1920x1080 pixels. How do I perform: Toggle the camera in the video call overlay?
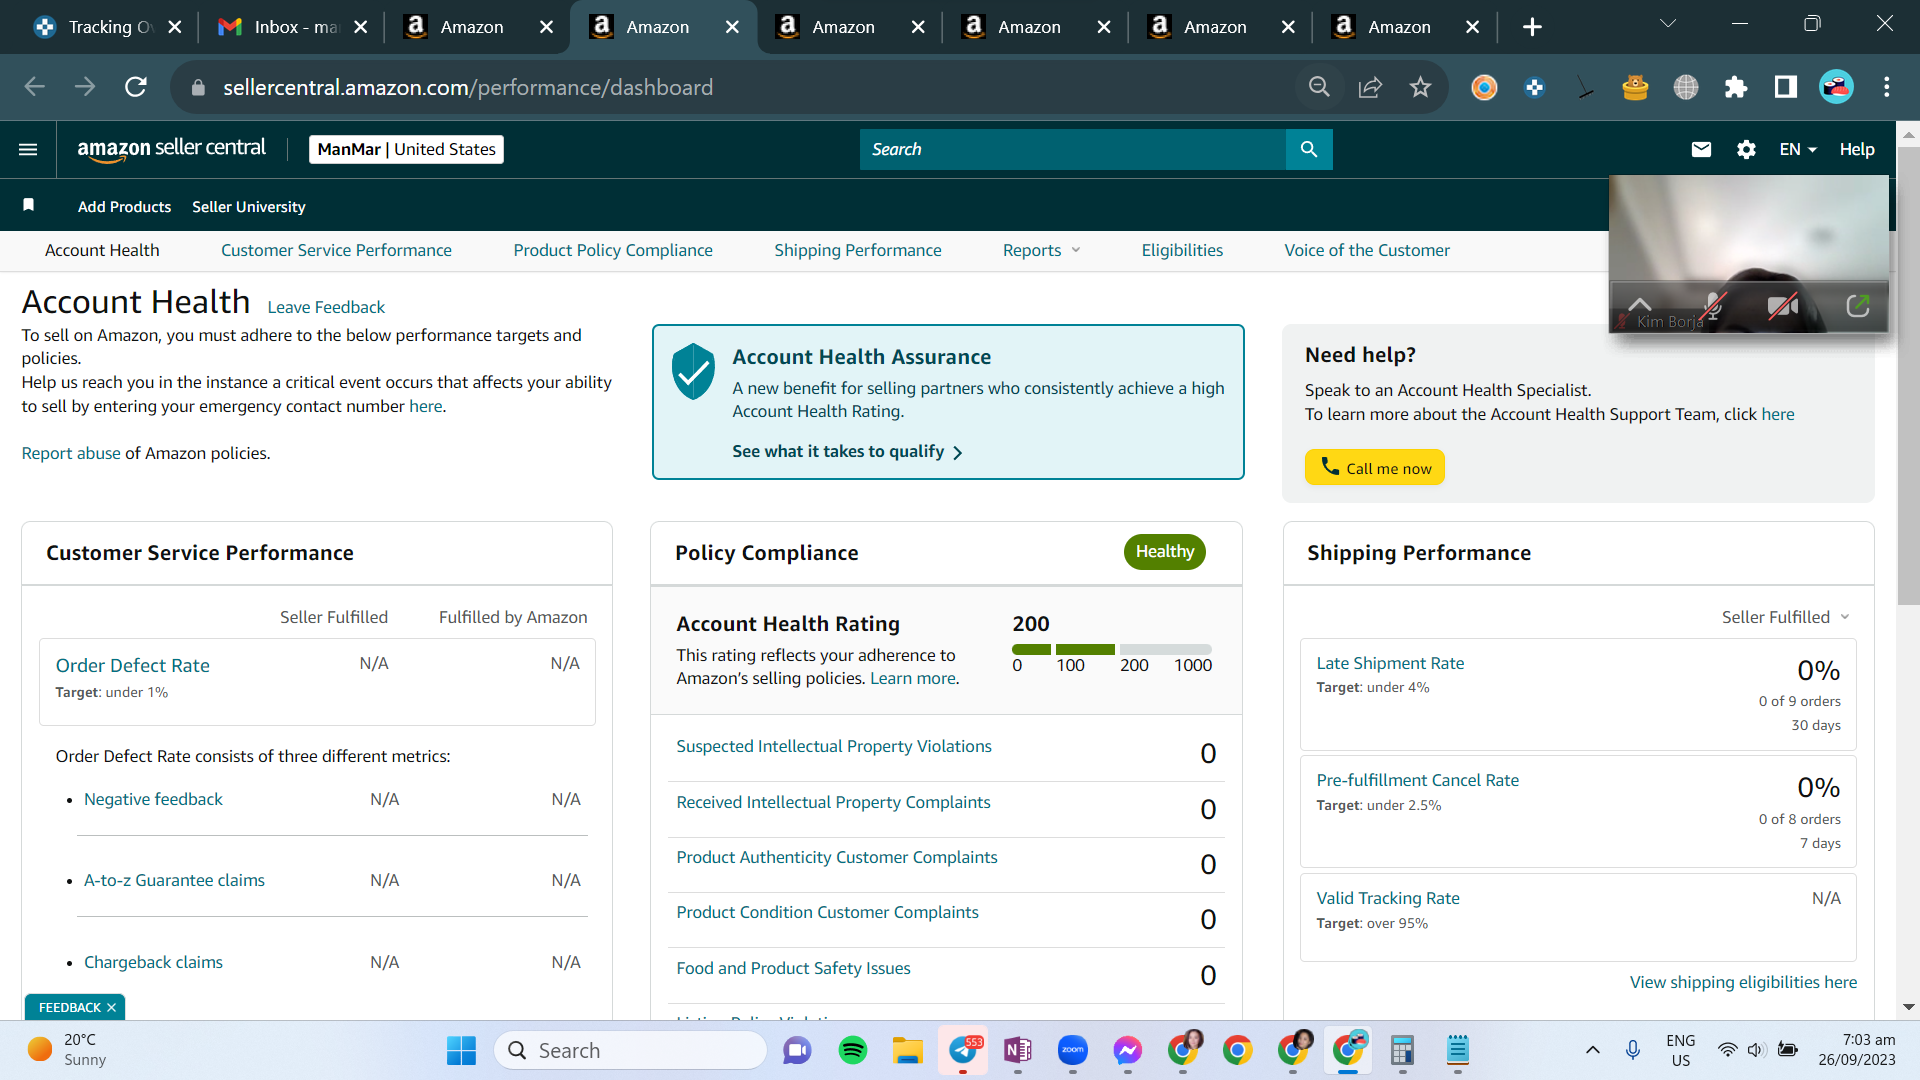pyautogui.click(x=1782, y=306)
